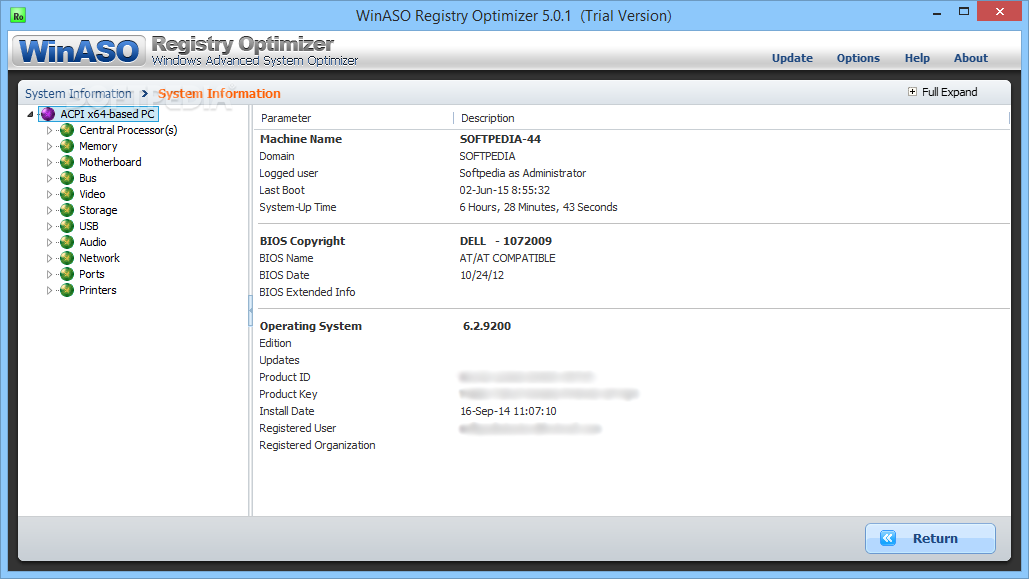Click the splitter collapse handle between panels

click(250, 311)
